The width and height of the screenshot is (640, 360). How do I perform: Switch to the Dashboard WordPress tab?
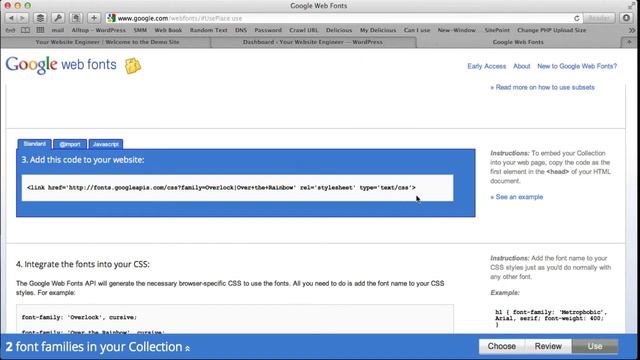click(x=313, y=42)
